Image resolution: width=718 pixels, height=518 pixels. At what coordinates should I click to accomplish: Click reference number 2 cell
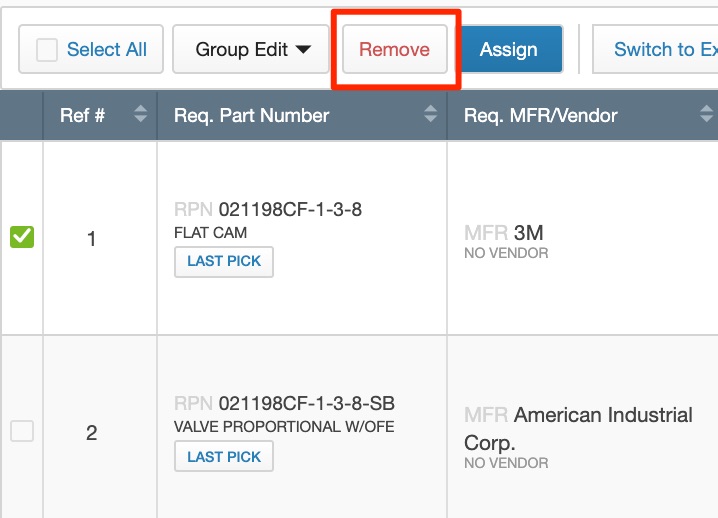[92, 433]
